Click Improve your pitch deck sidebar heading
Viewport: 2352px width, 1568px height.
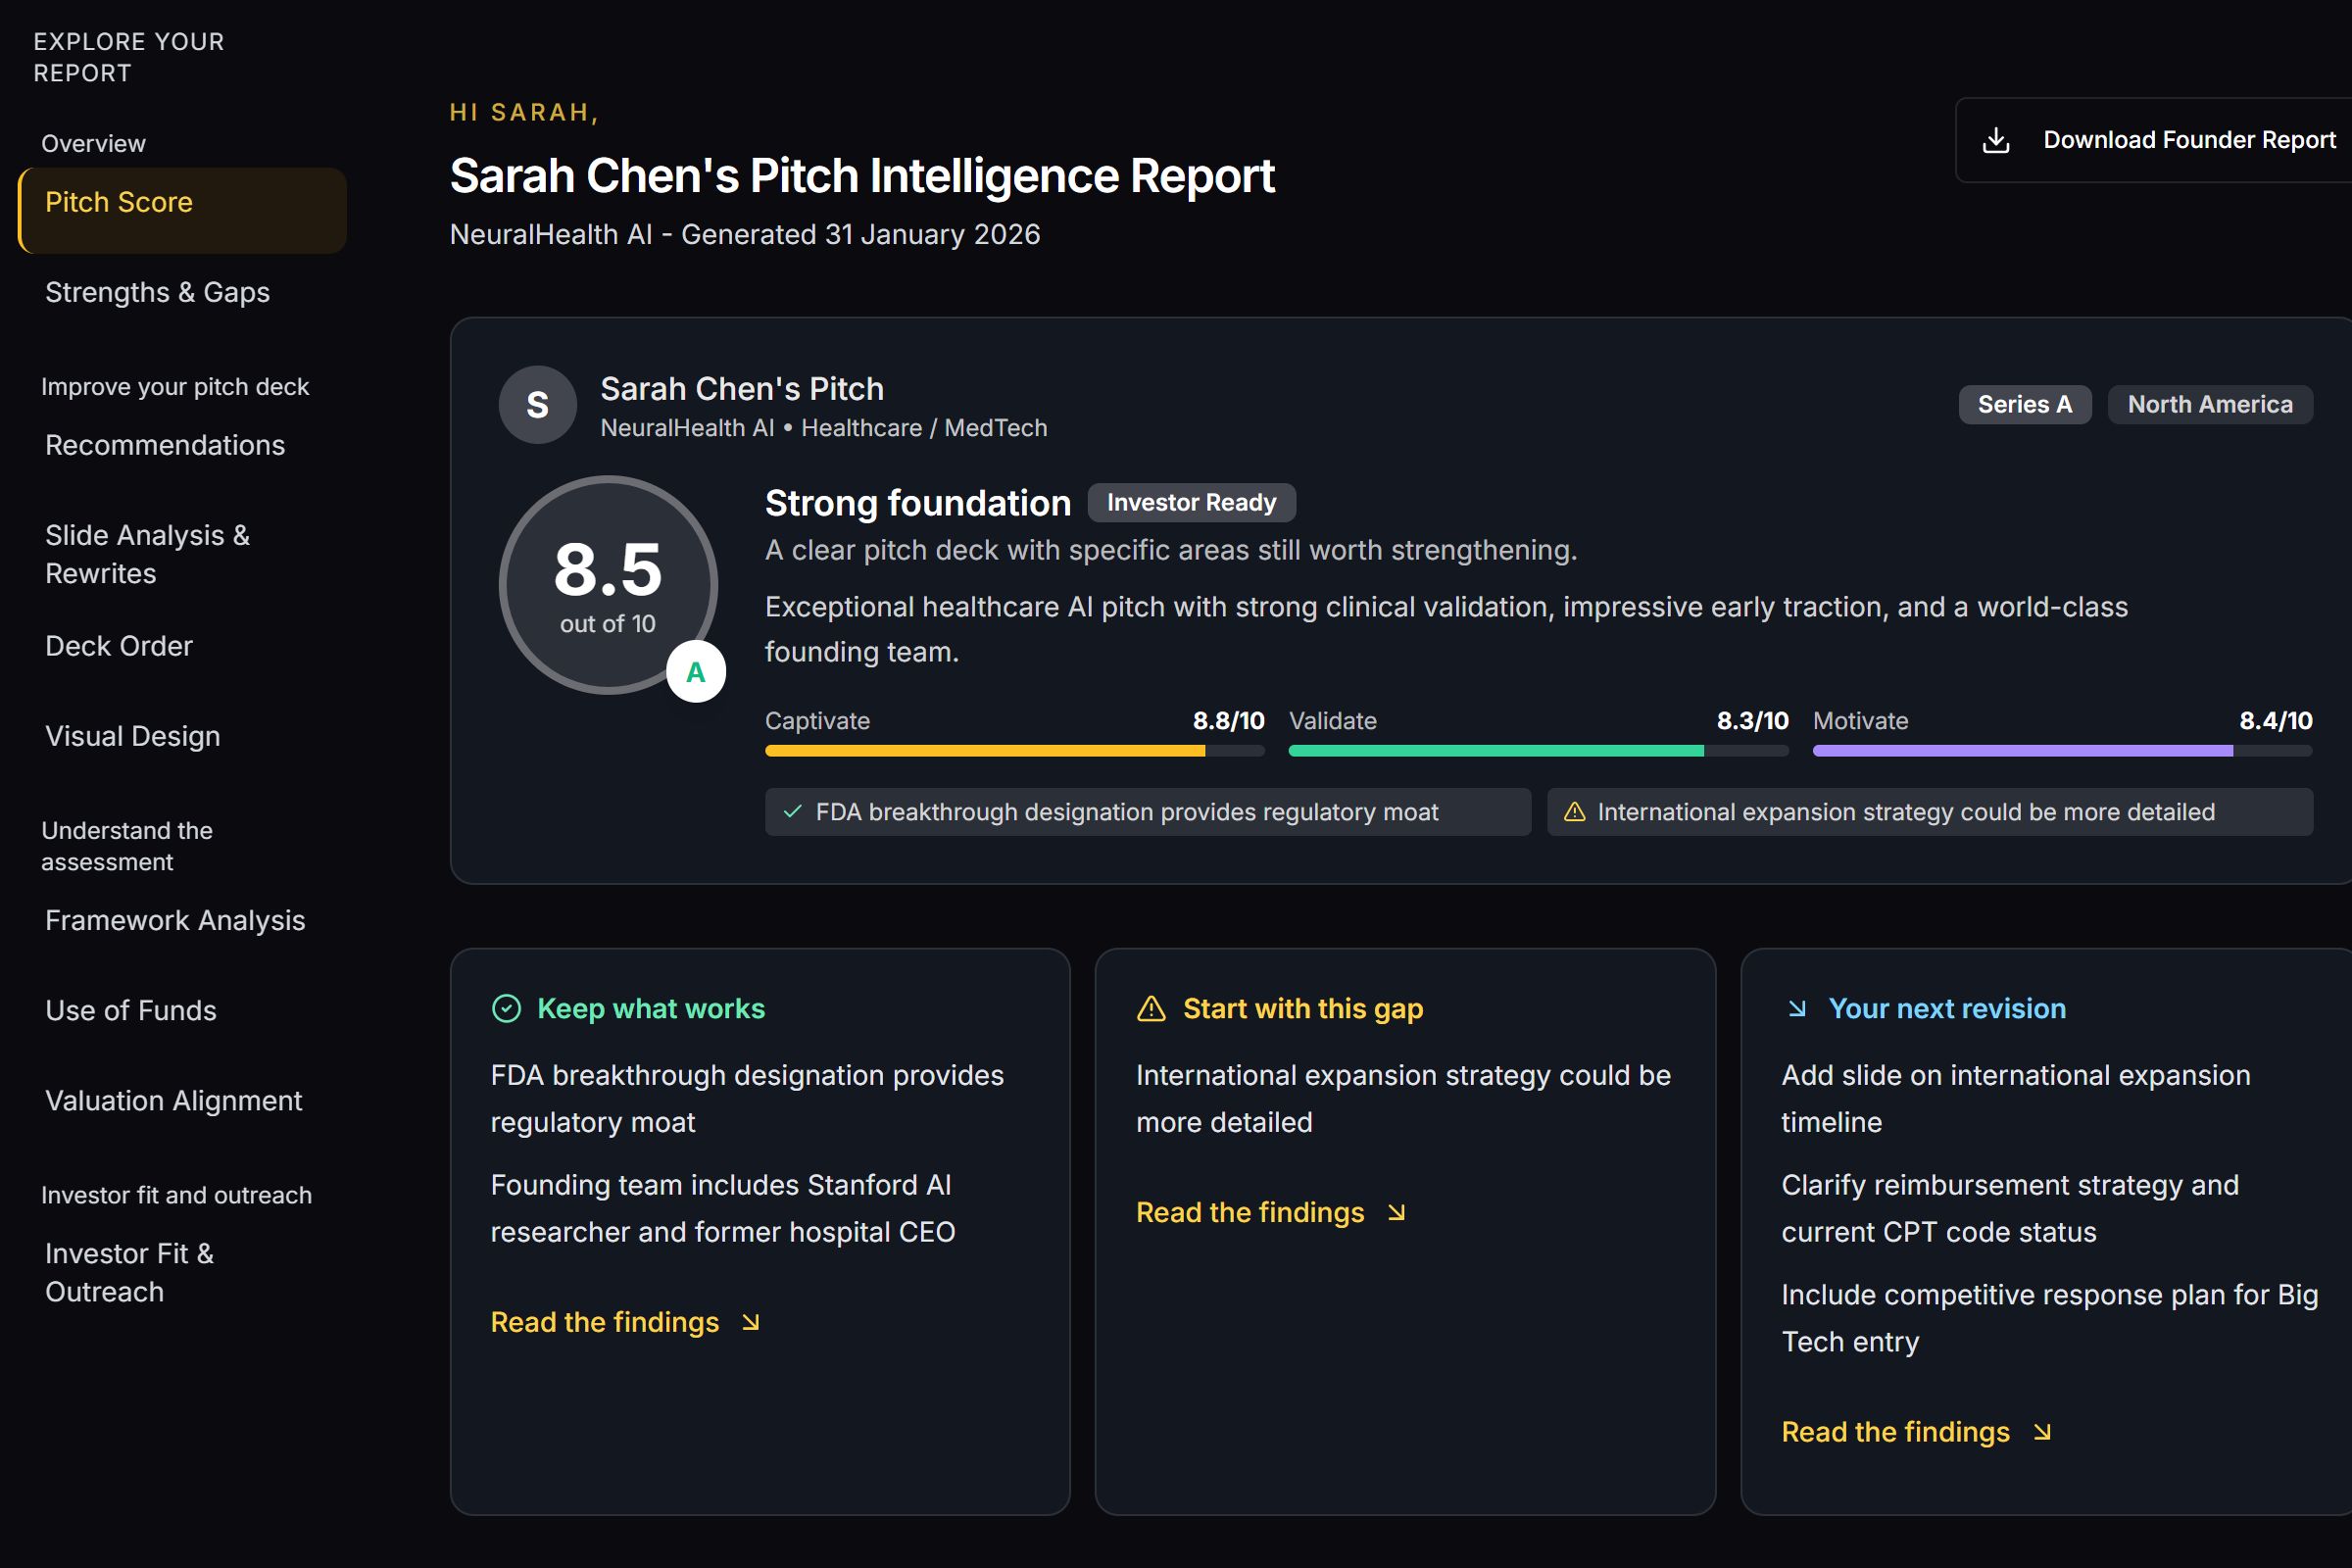[175, 387]
